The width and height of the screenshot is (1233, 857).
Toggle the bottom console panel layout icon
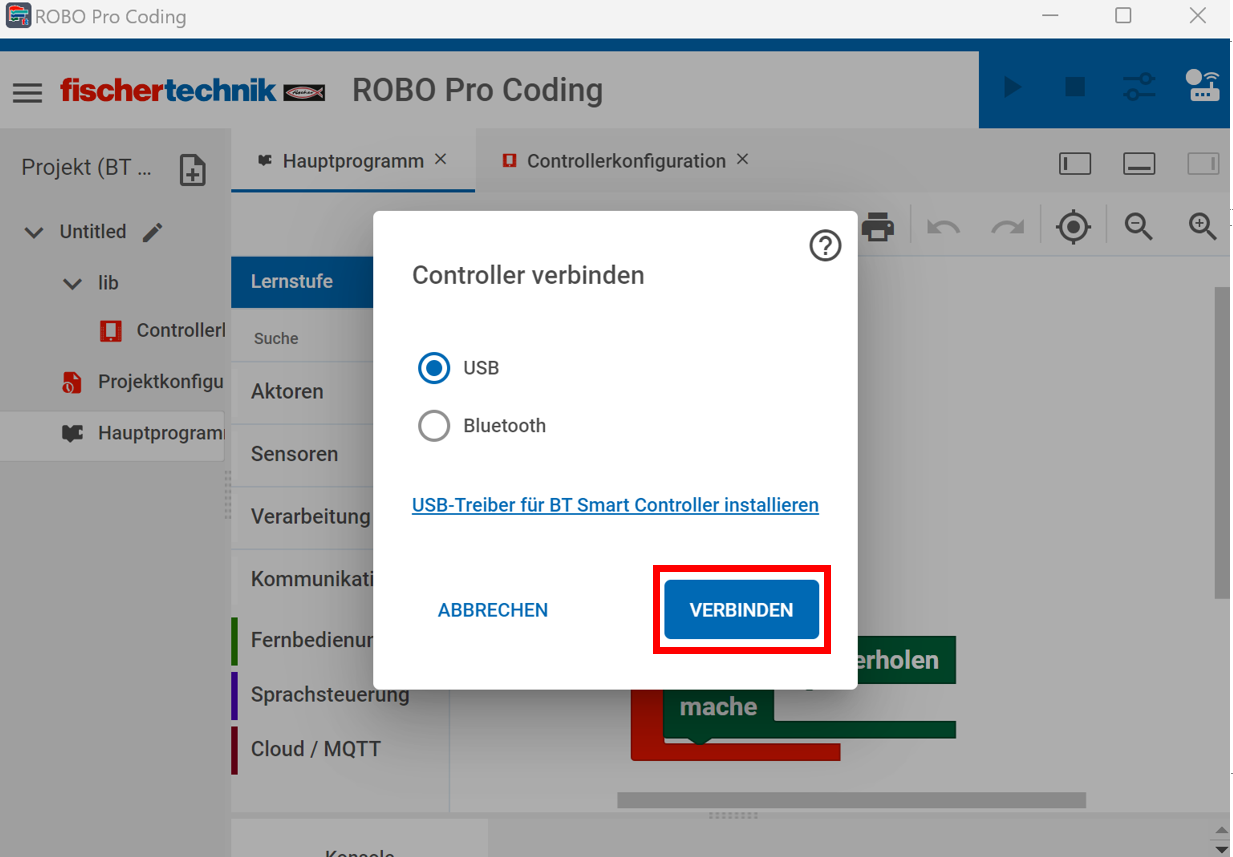click(1139, 163)
